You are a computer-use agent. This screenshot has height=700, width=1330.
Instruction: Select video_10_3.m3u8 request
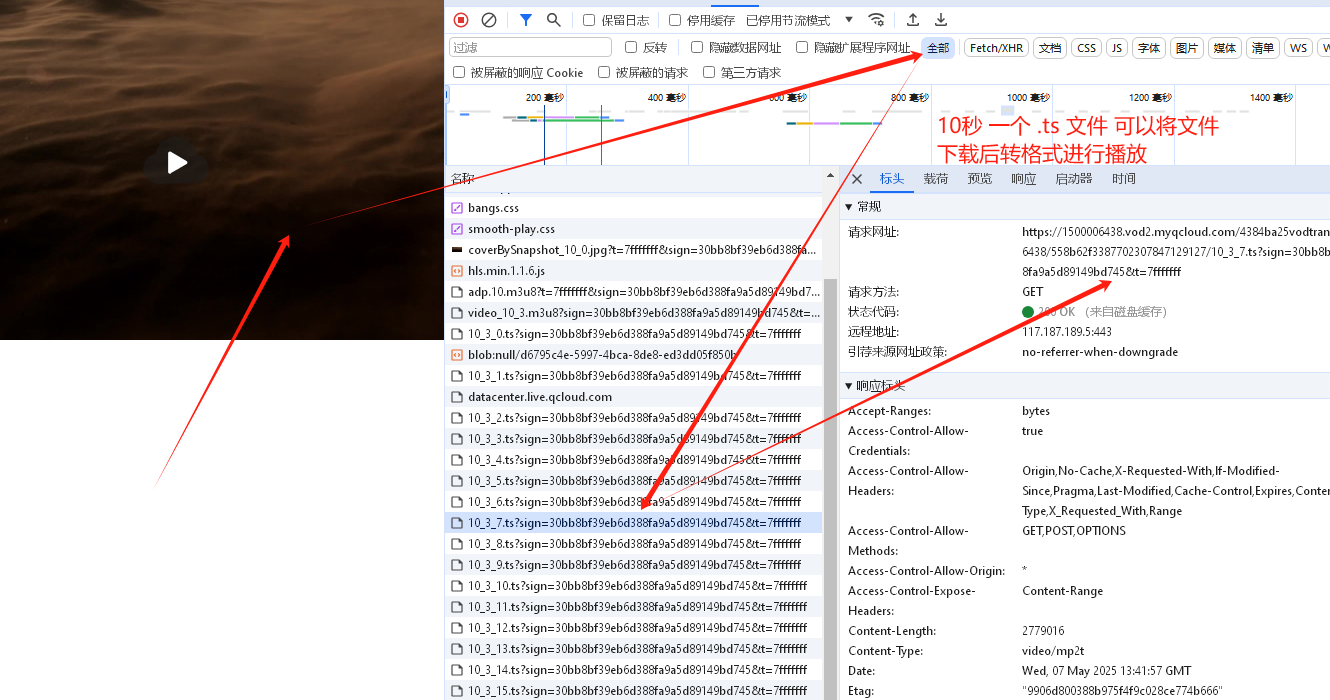coord(634,313)
